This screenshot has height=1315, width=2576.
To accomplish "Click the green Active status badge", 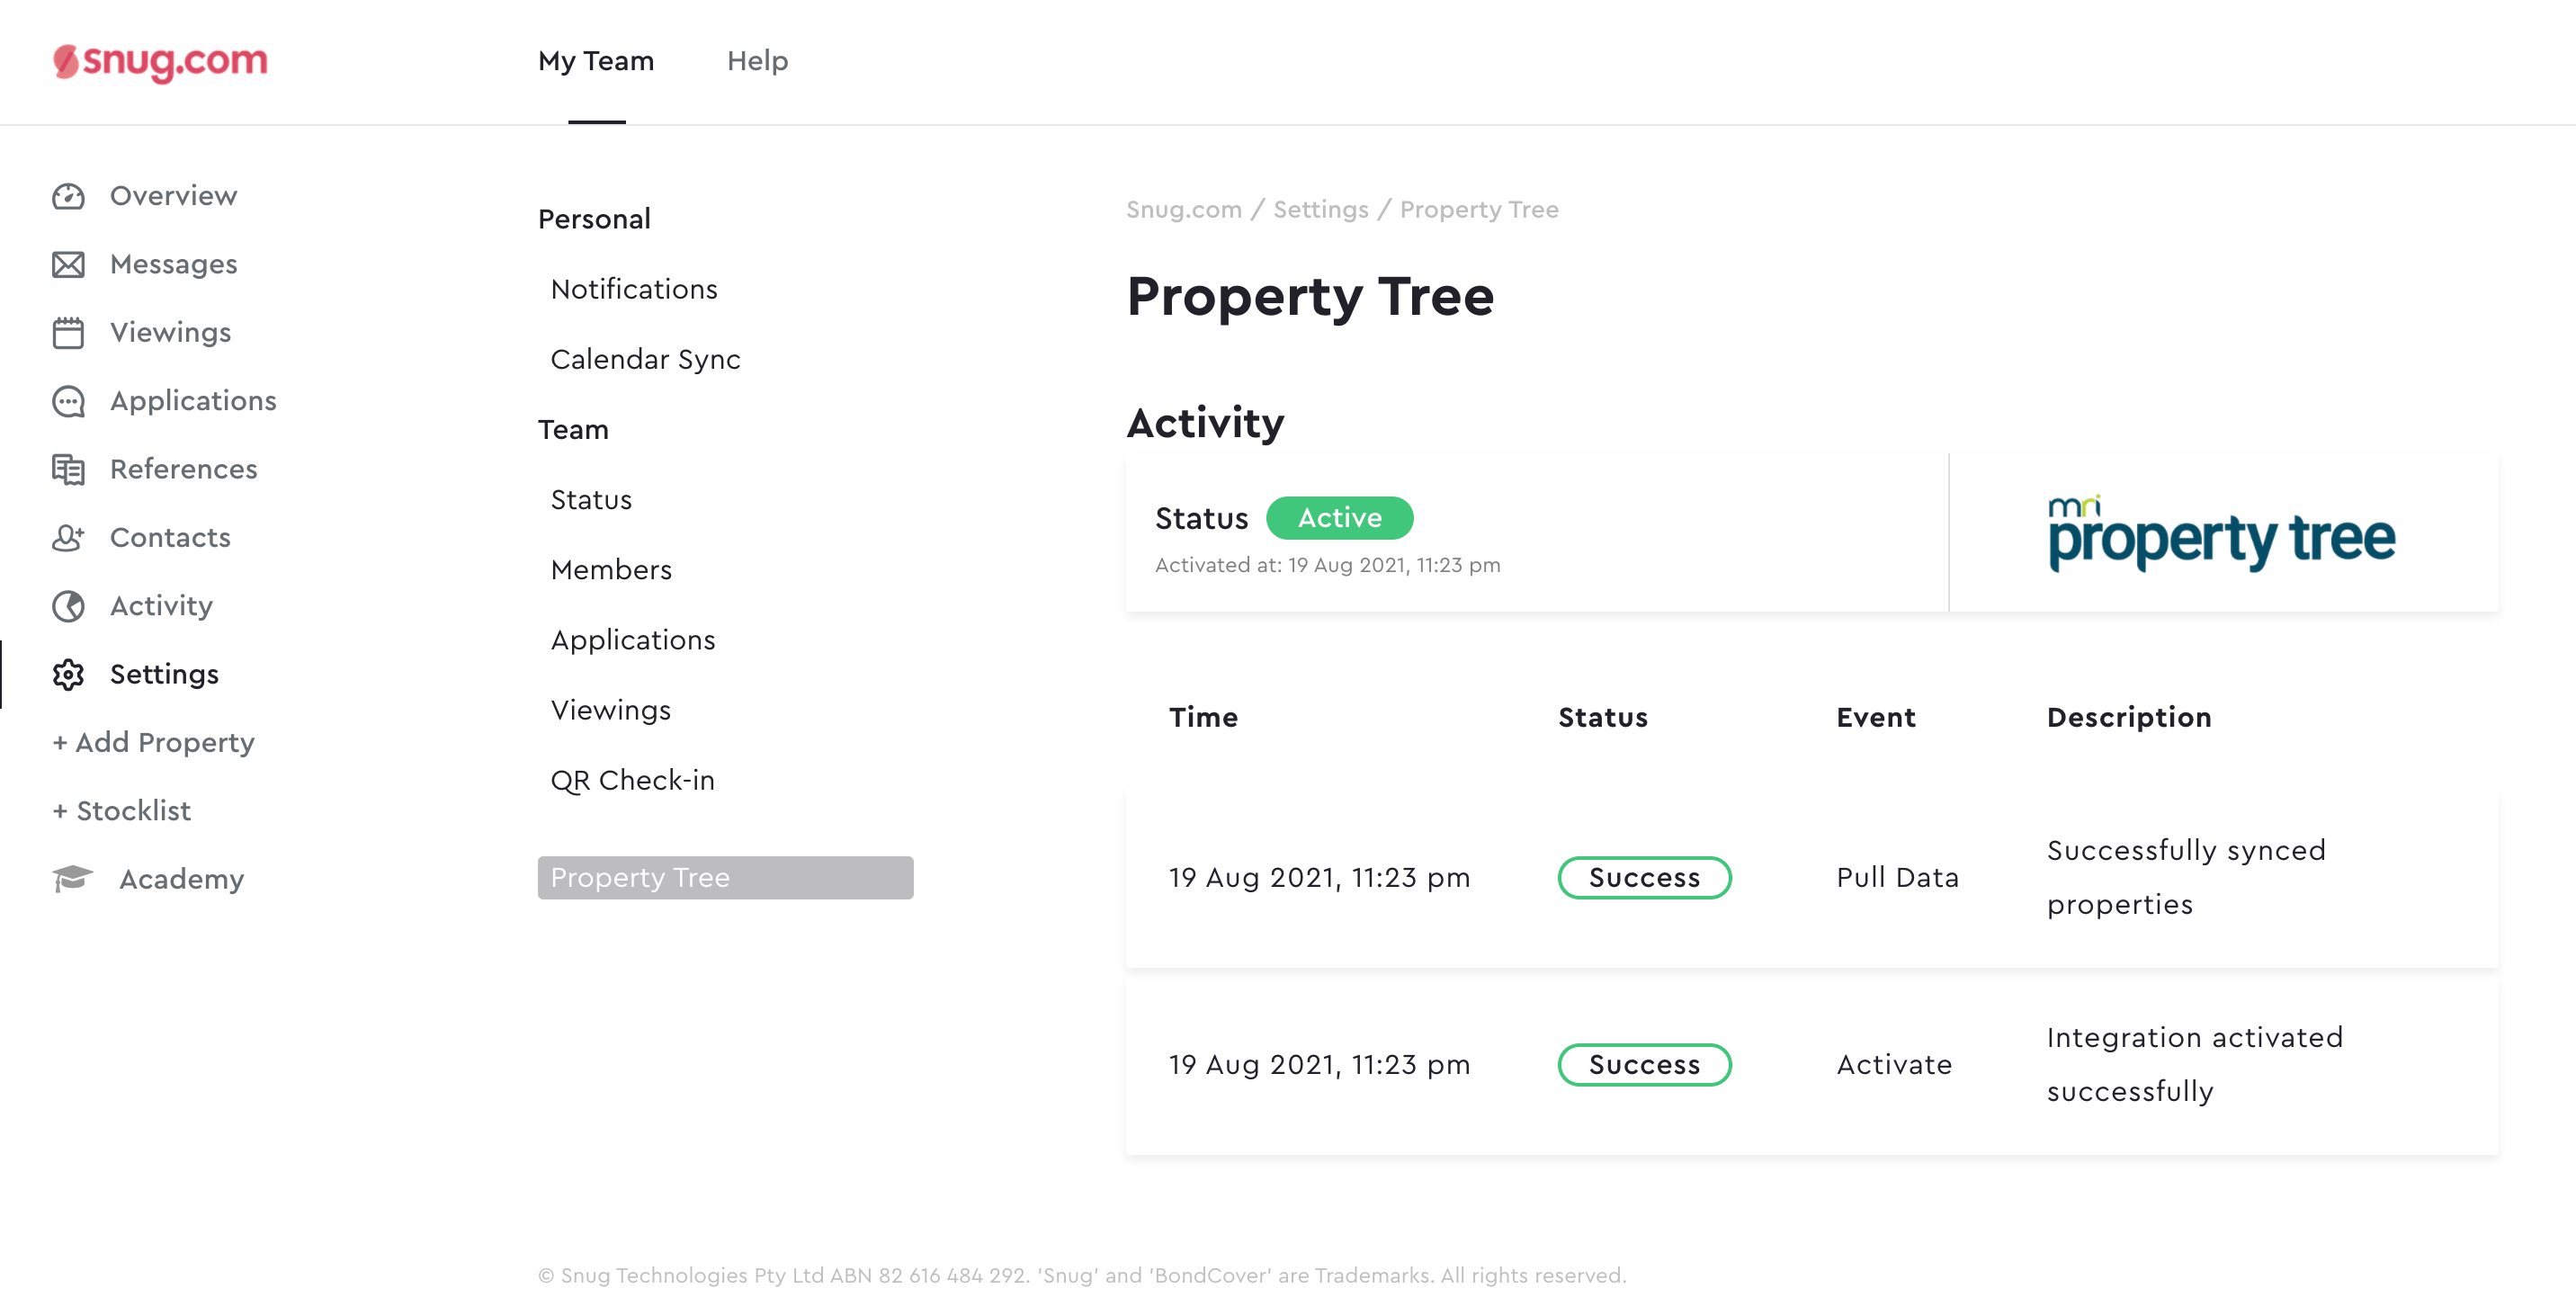I will [1339, 518].
